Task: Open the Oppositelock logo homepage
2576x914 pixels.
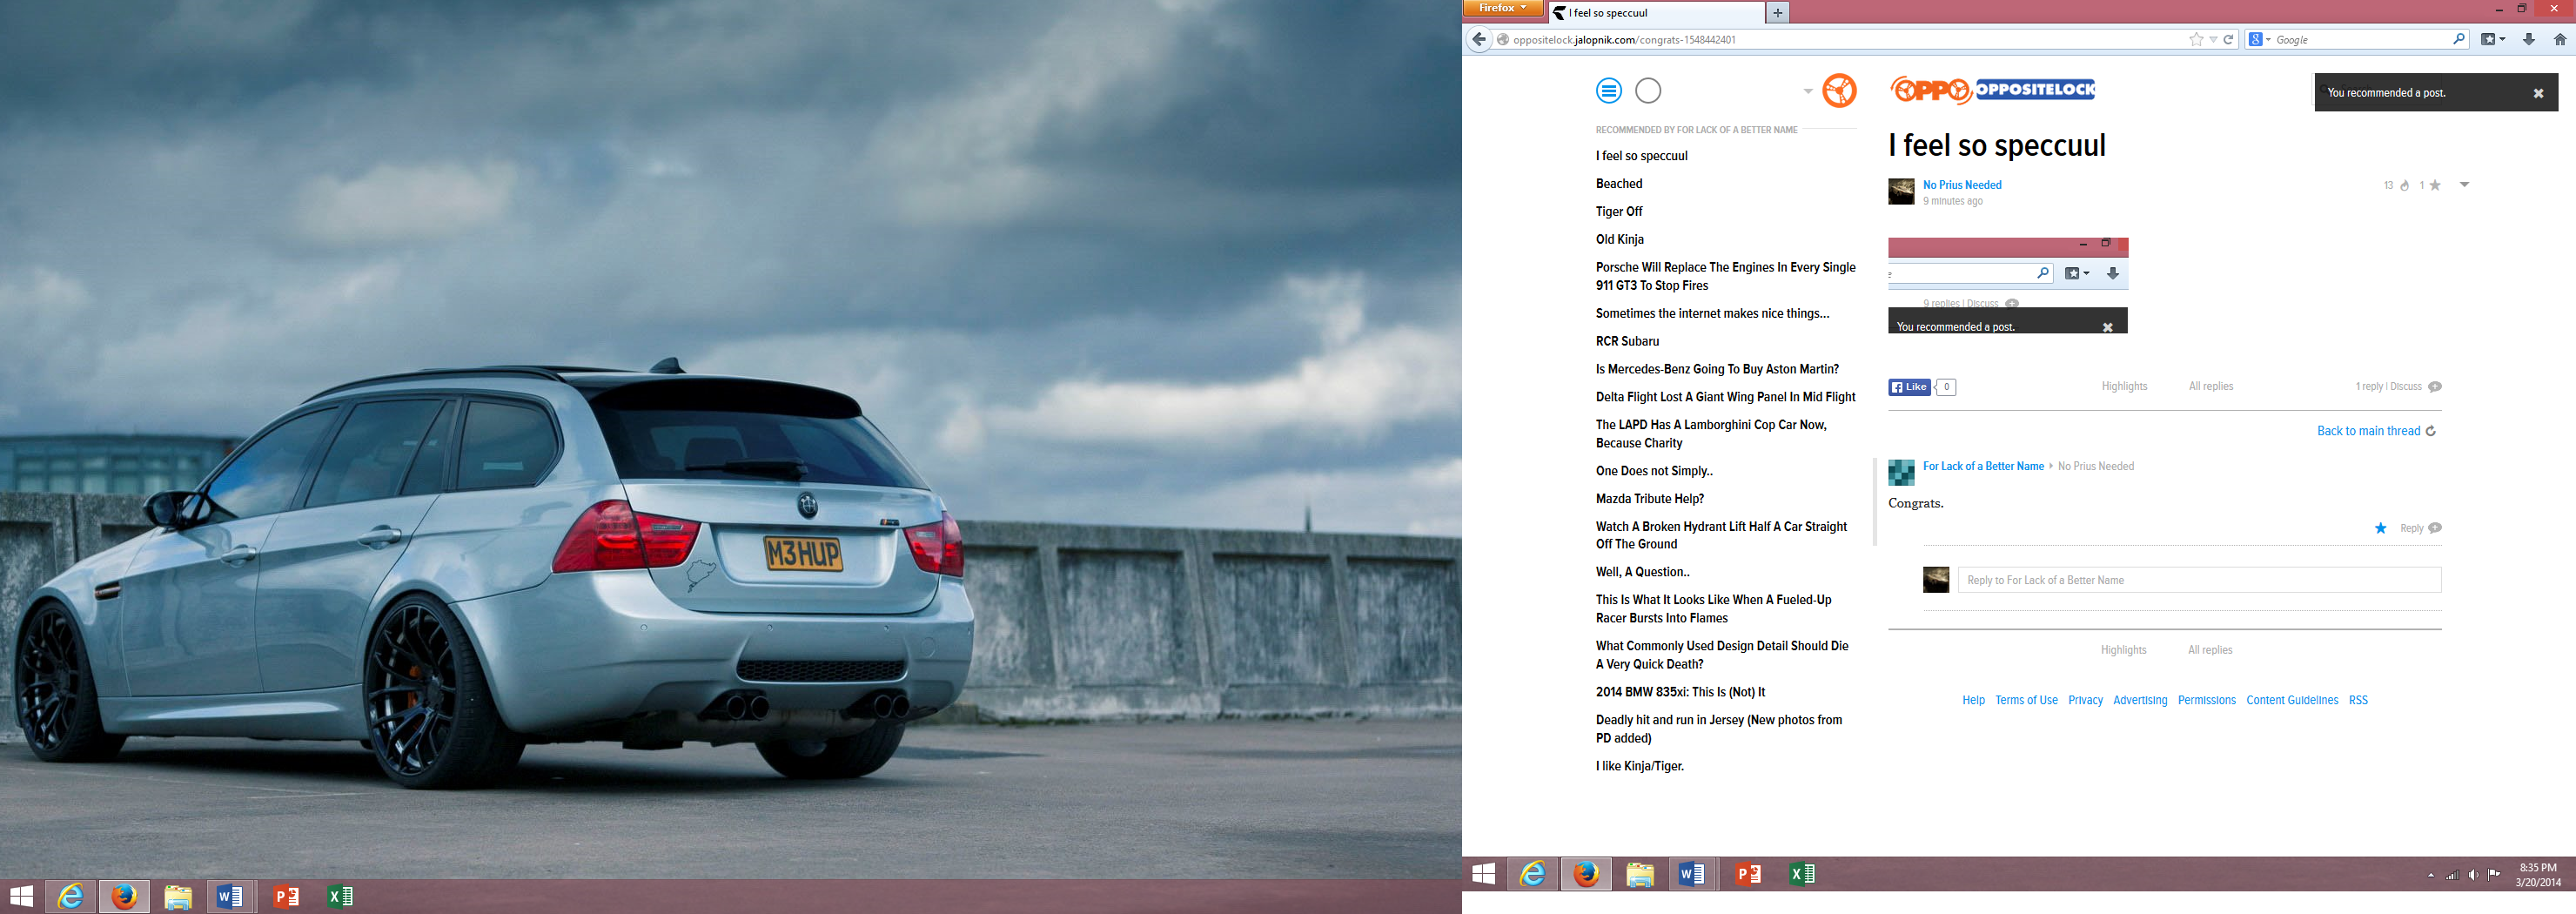Action: pos(1992,90)
